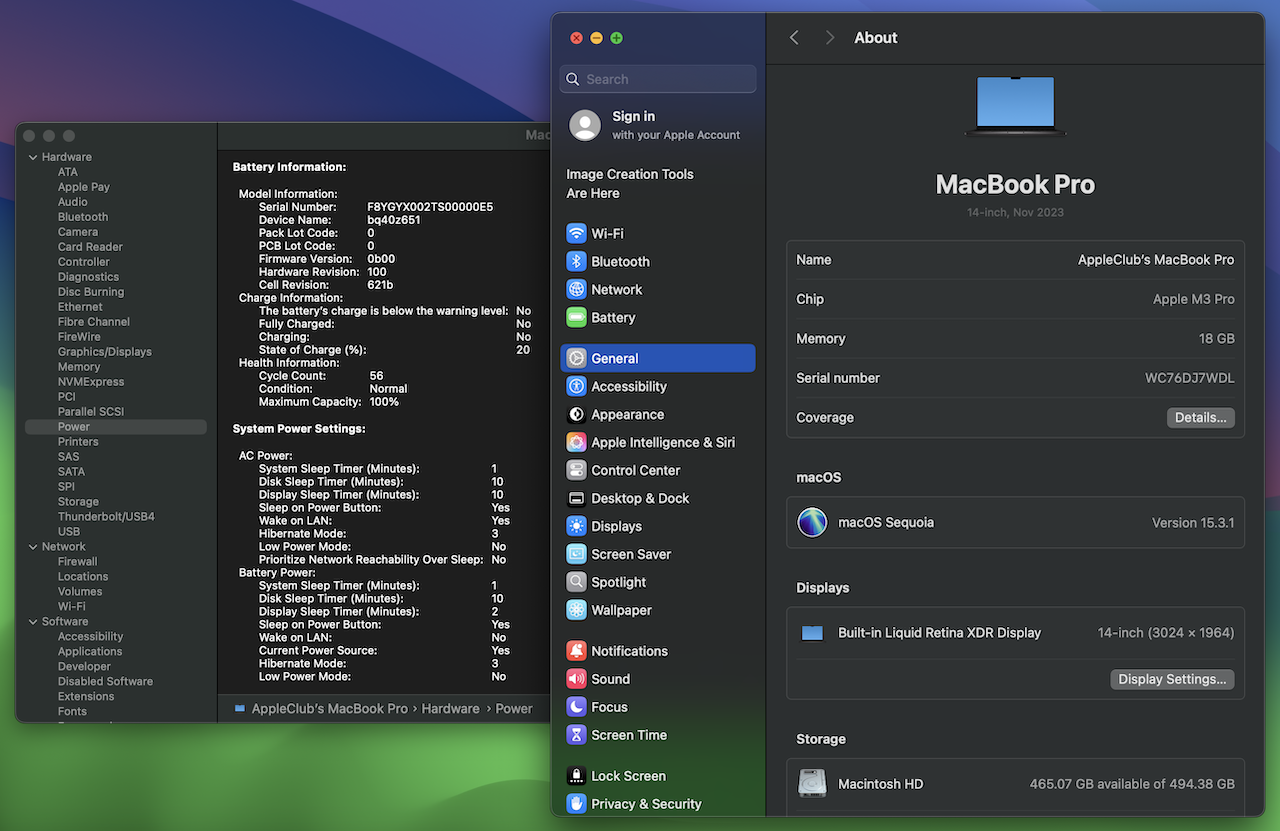The width and height of the screenshot is (1280, 831).
Task: Select USB in System Information sidebar
Action: pyautogui.click(x=69, y=532)
